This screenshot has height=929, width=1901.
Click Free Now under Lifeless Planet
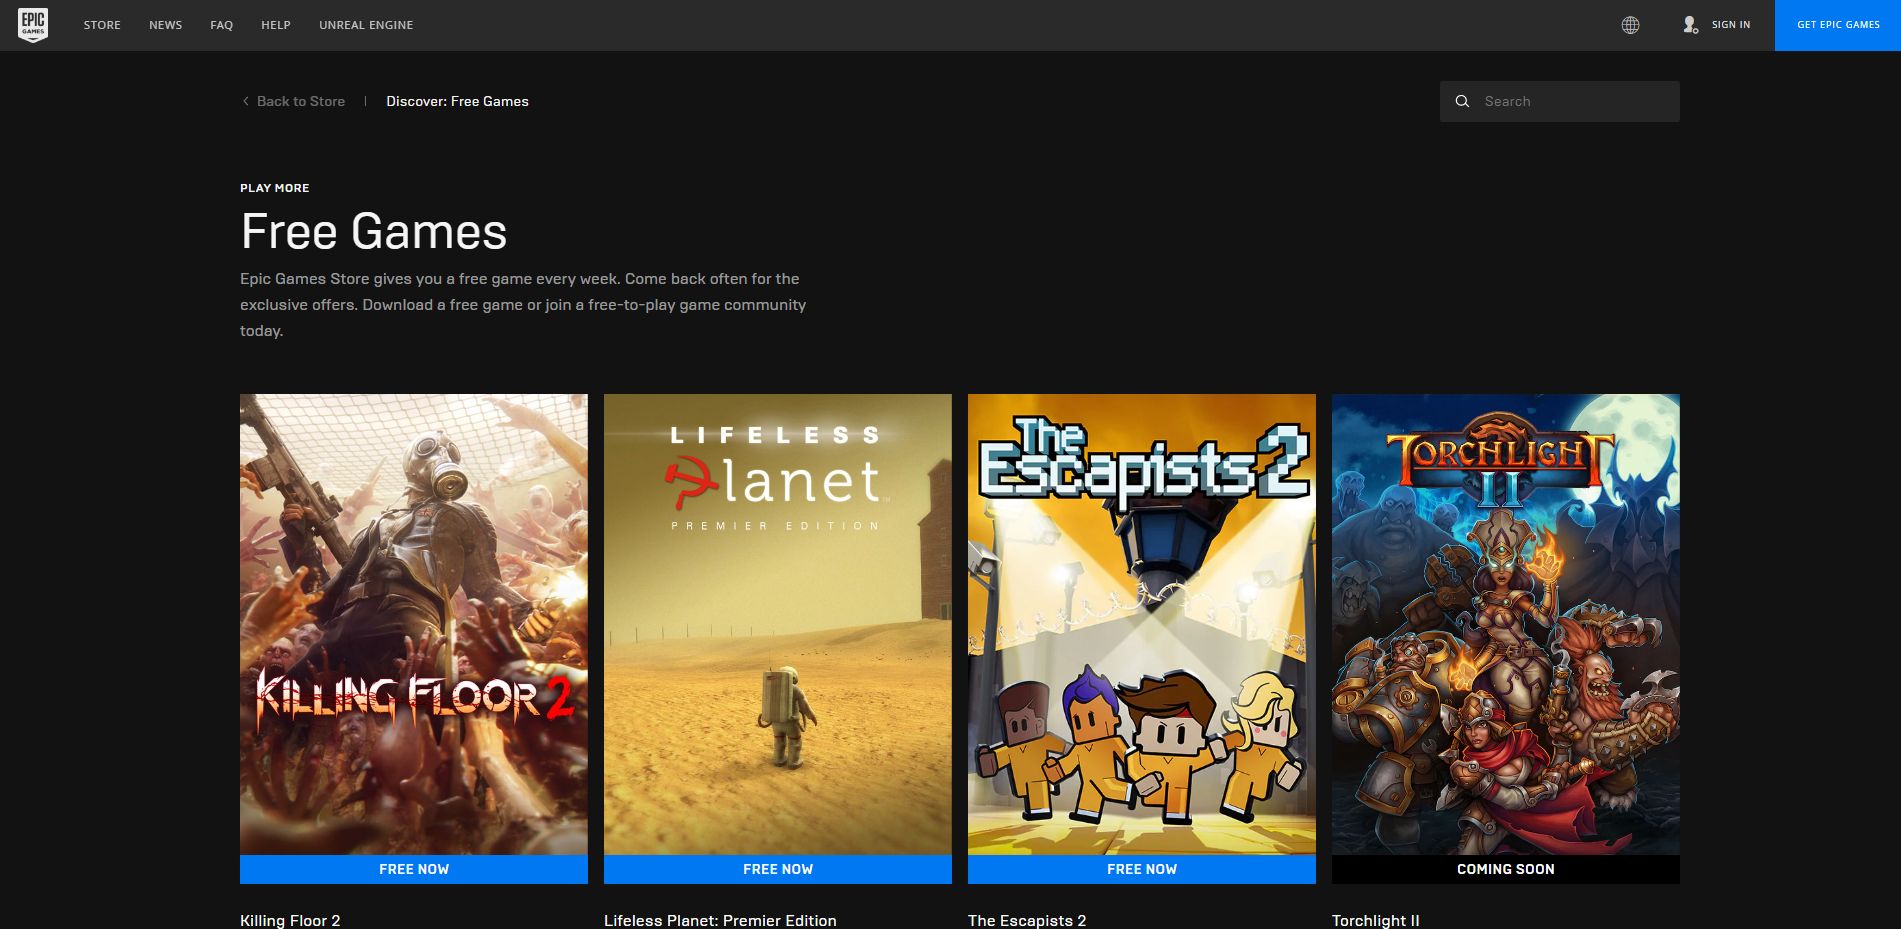coord(778,869)
